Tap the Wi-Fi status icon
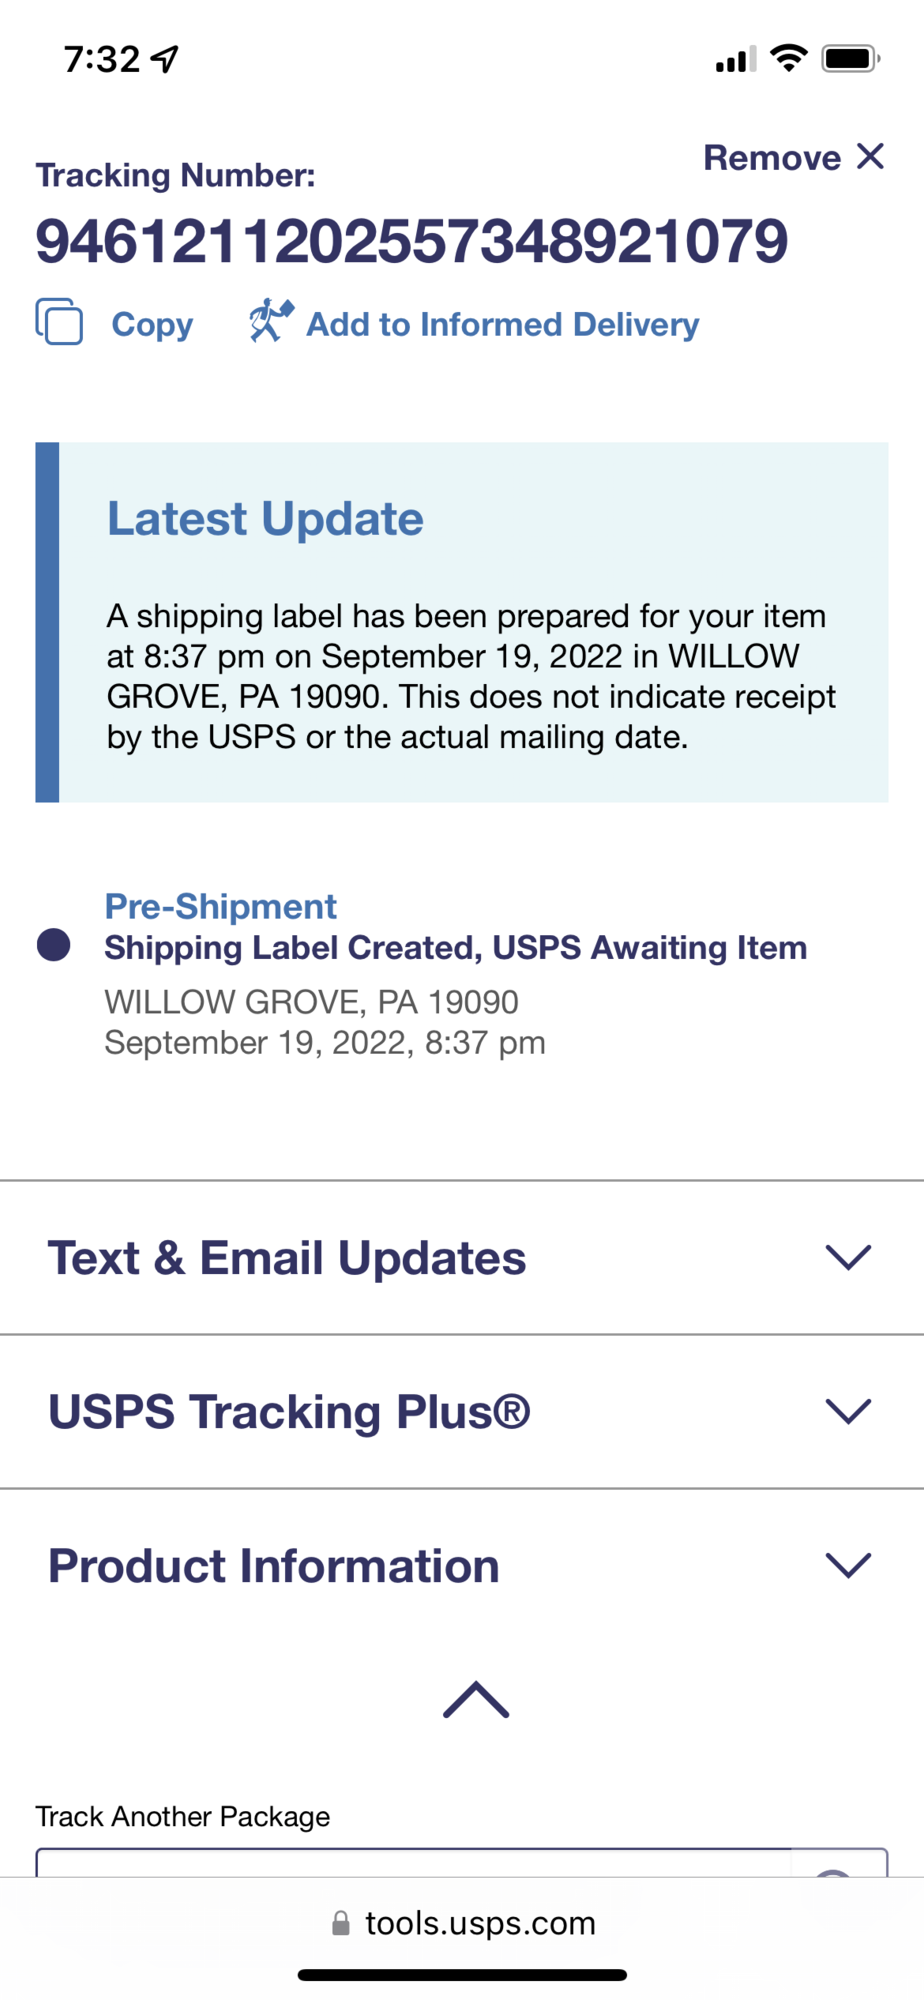The height and width of the screenshot is (2000, 924). coord(789,59)
